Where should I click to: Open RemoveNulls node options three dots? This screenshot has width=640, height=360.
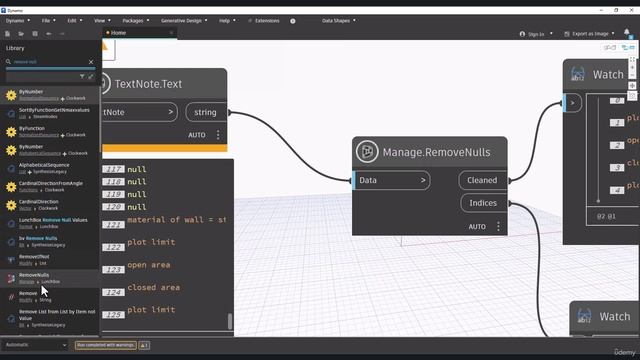tap(498, 227)
